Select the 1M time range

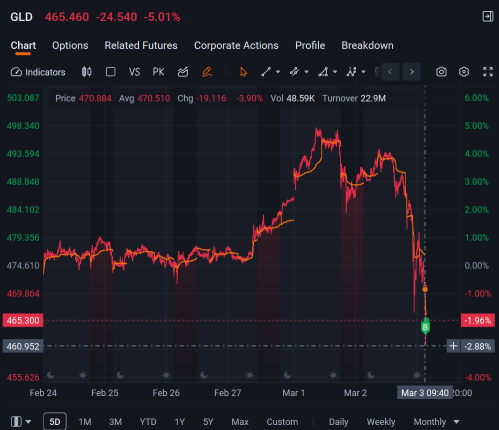click(x=85, y=422)
